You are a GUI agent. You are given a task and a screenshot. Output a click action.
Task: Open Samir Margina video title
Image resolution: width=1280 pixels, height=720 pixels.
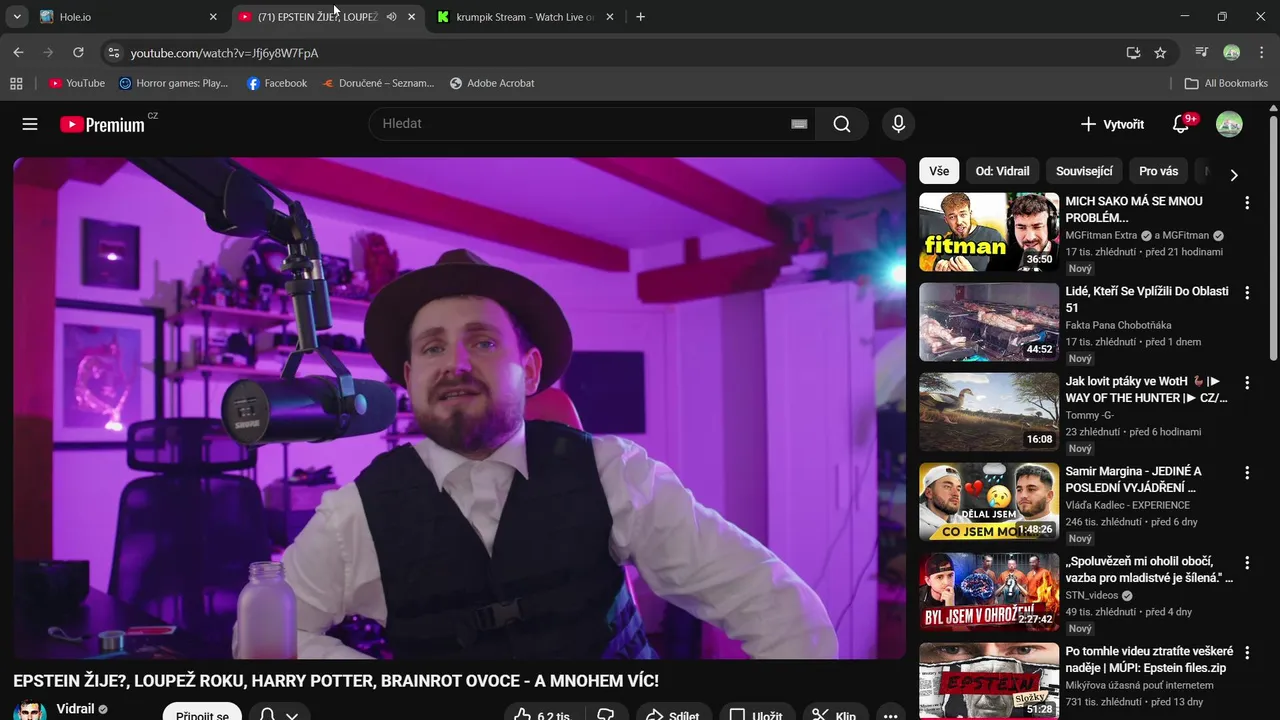tap(1134, 479)
